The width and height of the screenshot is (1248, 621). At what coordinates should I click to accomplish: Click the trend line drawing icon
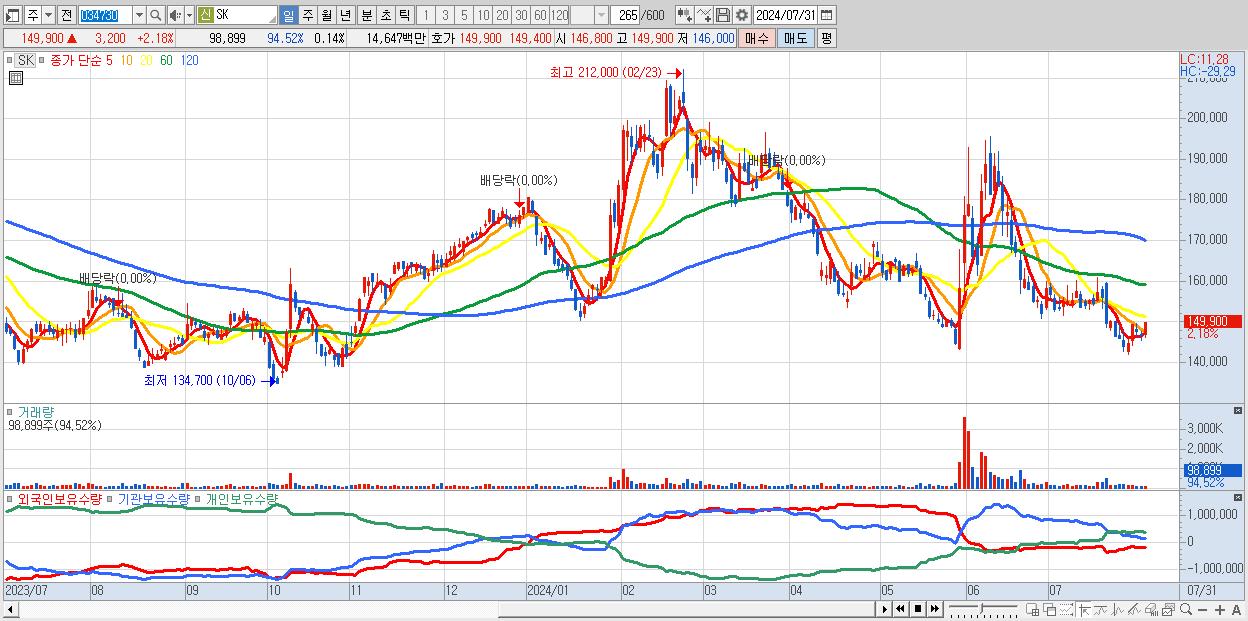(x=1101, y=610)
